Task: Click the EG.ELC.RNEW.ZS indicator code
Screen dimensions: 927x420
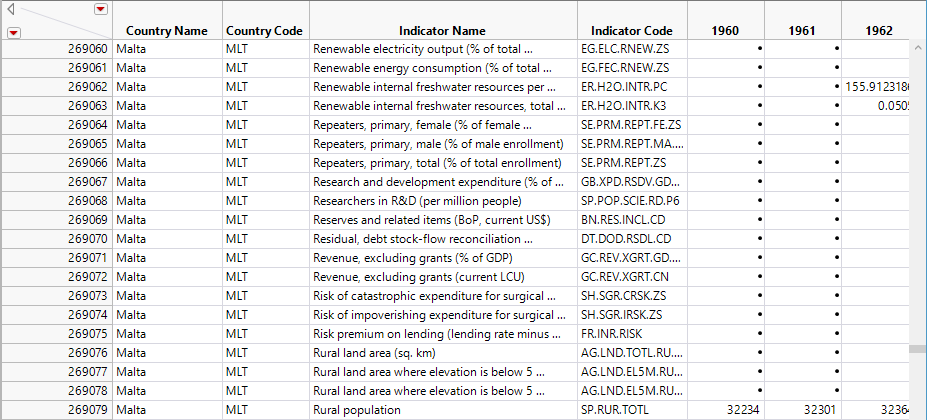Action: [x=632, y=49]
